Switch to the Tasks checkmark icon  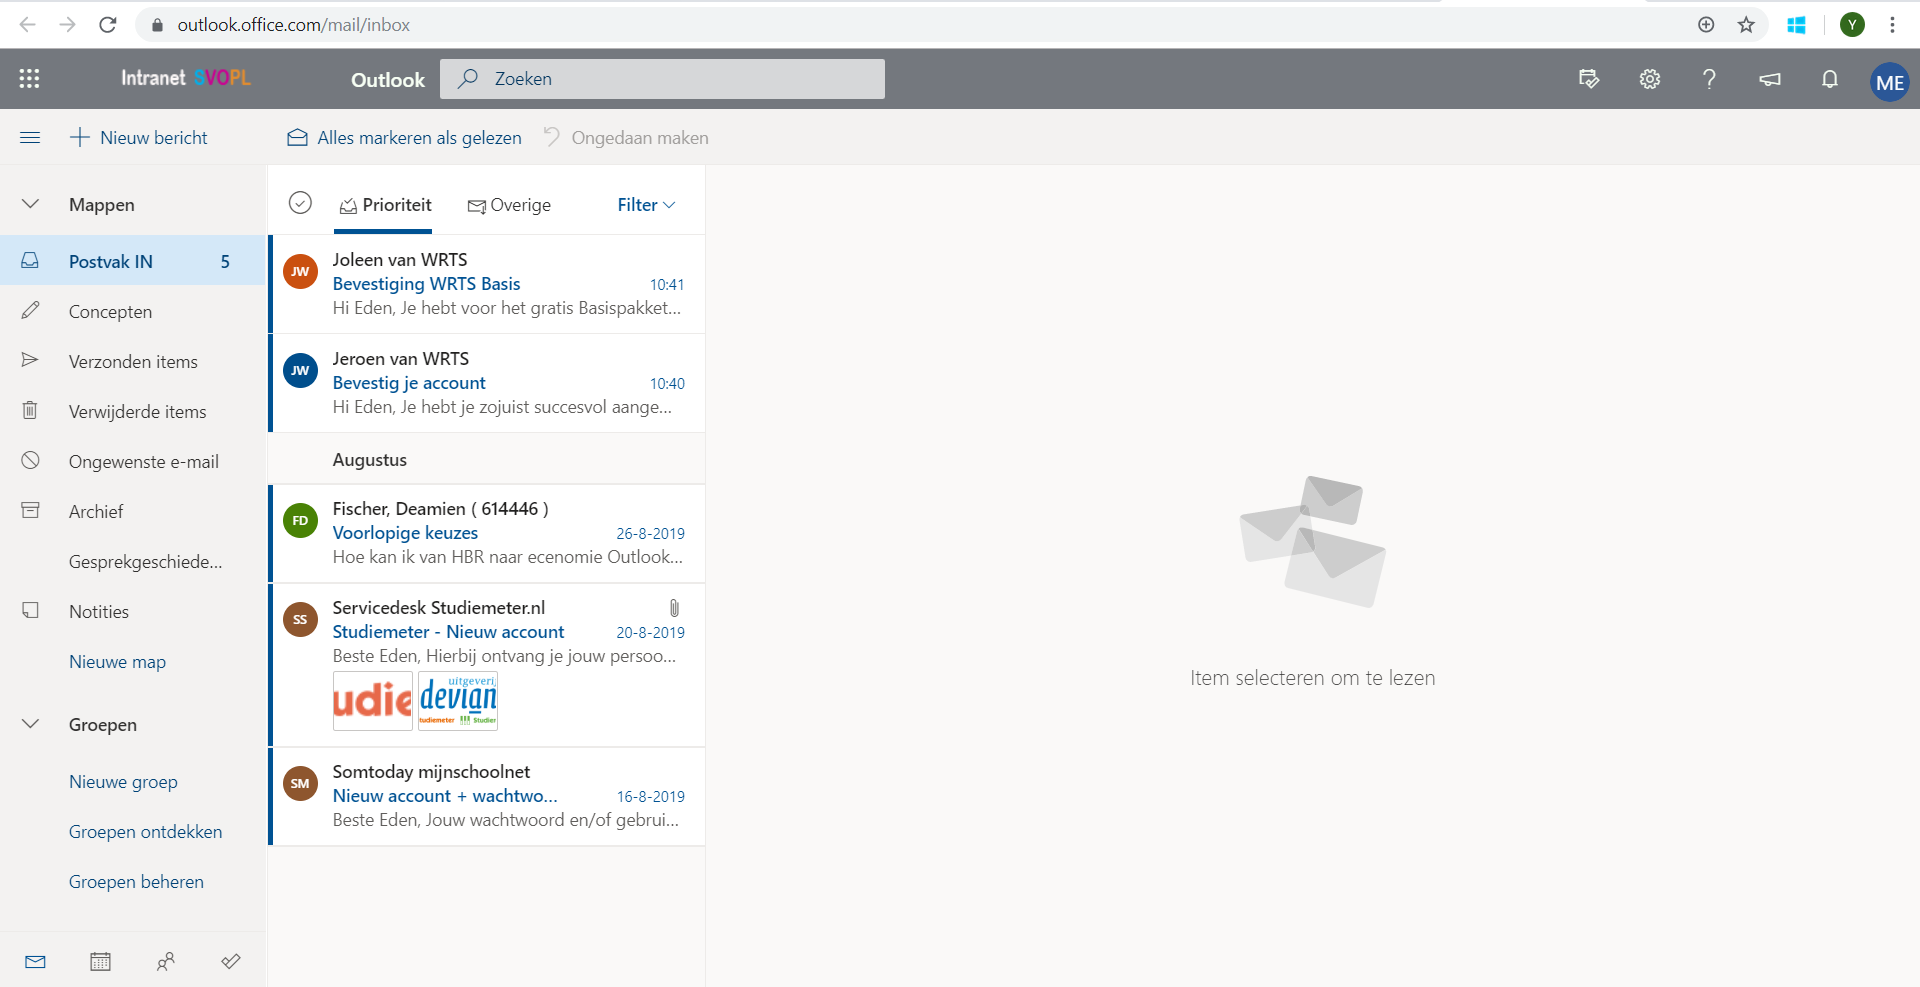pyautogui.click(x=231, y=961)
